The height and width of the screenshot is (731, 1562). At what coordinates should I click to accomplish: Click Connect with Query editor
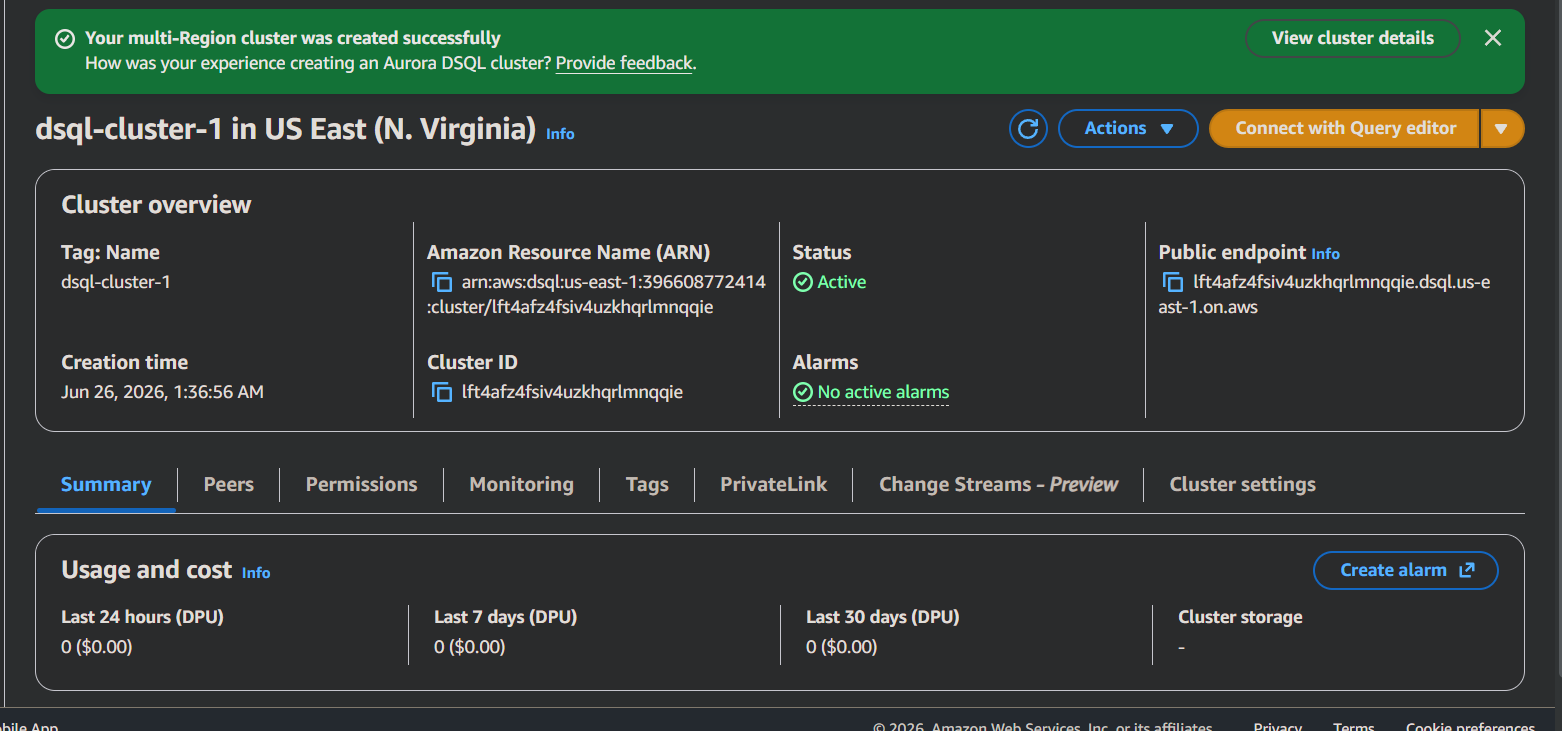point(1345,128)
